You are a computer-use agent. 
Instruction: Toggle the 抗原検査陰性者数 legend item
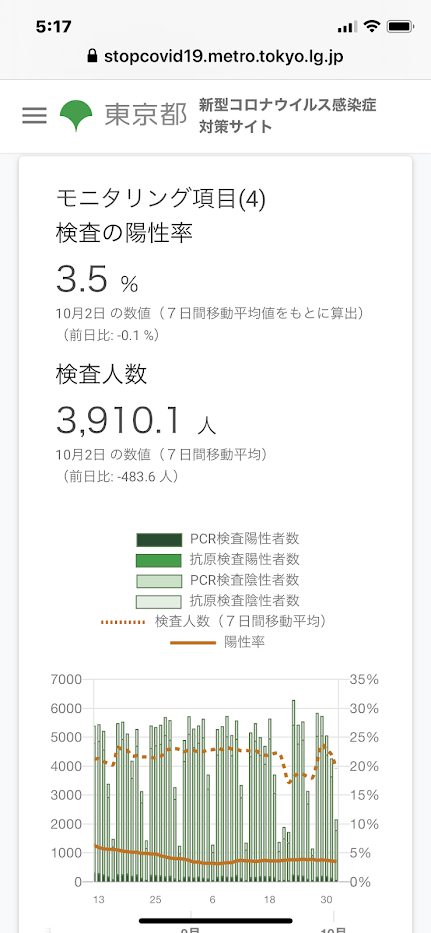tap(218, 601)
